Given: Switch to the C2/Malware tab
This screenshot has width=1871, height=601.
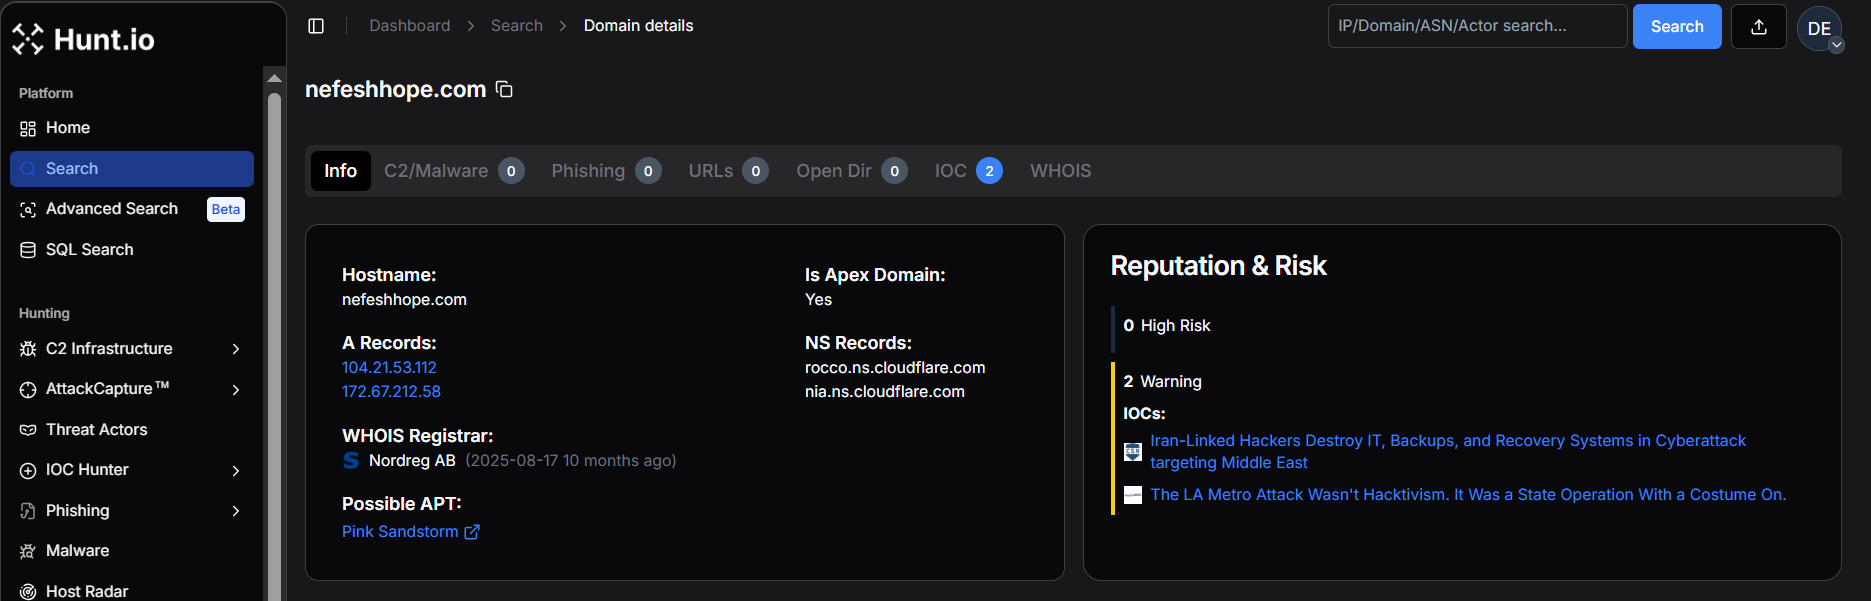Looking at the screenshot, I should click(x=454, y=171).
